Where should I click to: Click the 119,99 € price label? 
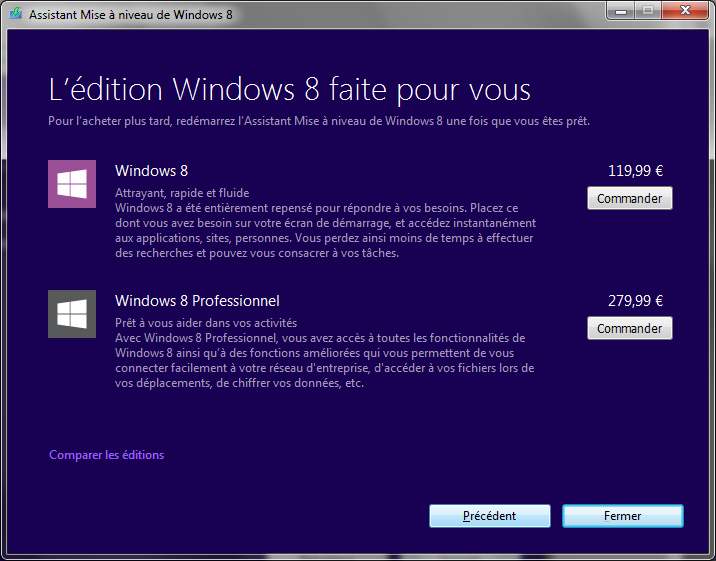(x=635, y=171)
